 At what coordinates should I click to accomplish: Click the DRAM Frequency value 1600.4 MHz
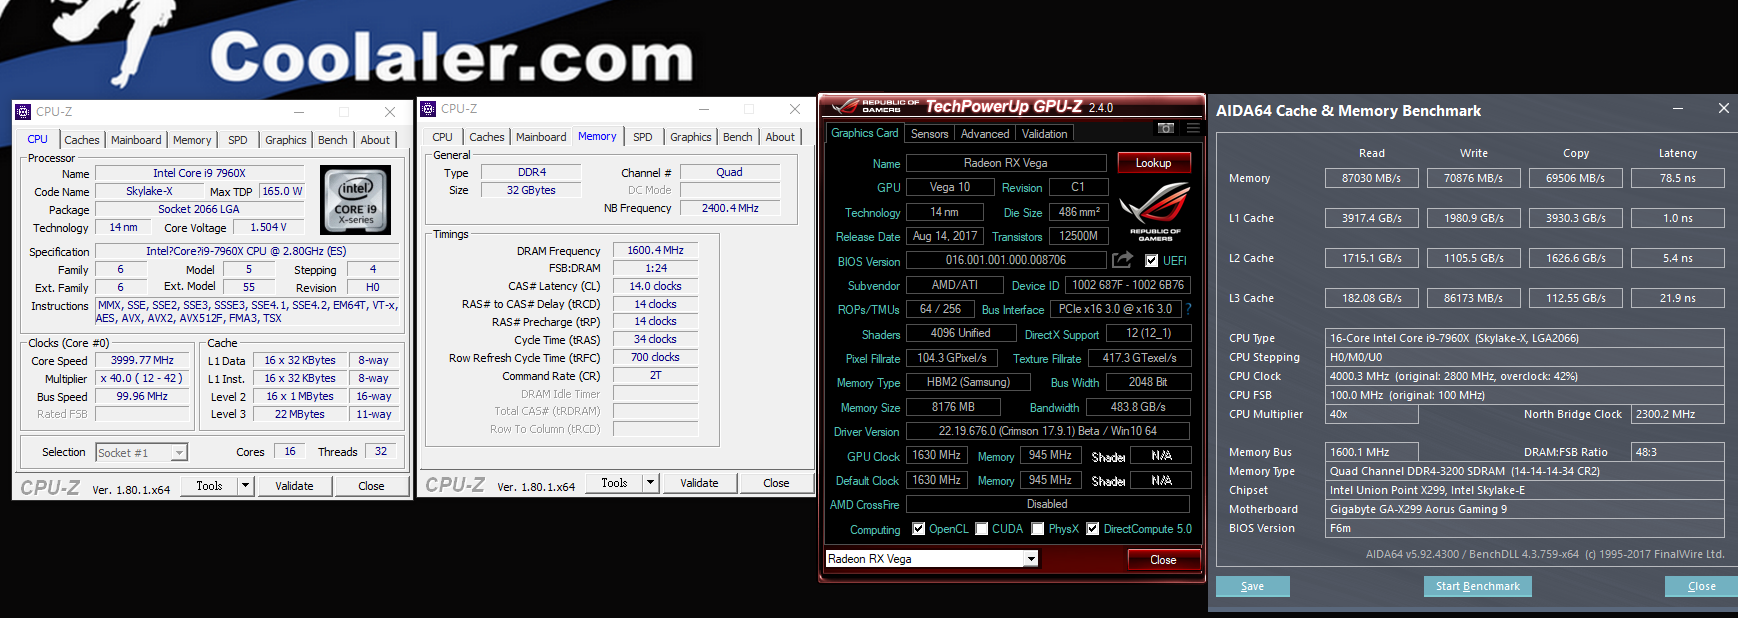click(x=655, y=250)
